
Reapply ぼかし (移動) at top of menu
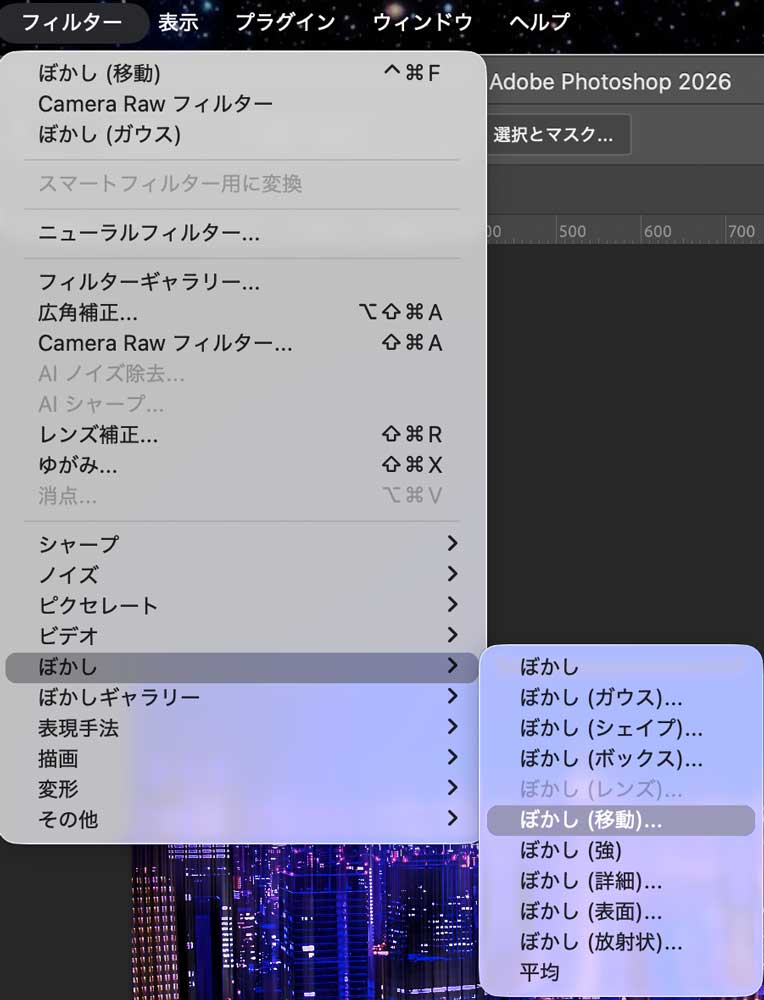242,73
